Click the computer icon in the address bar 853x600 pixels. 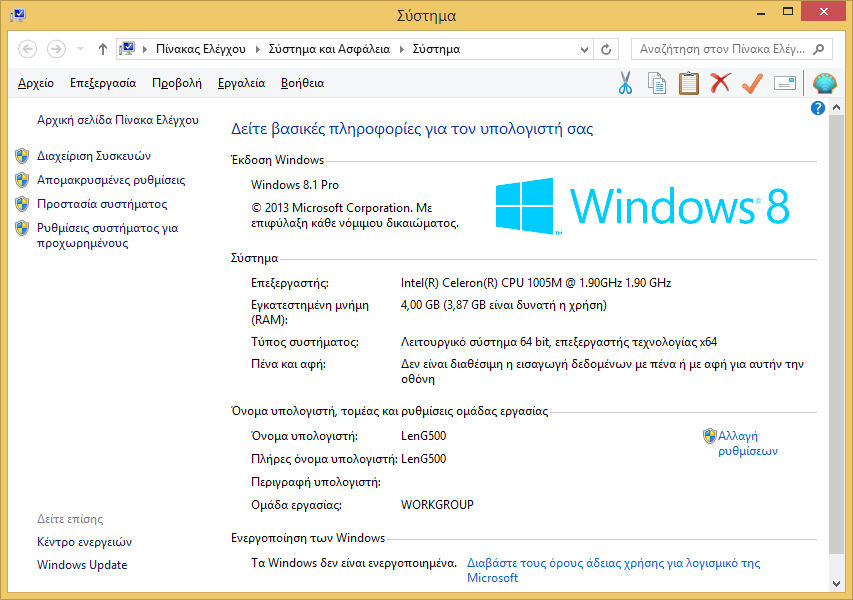[127, 49]
